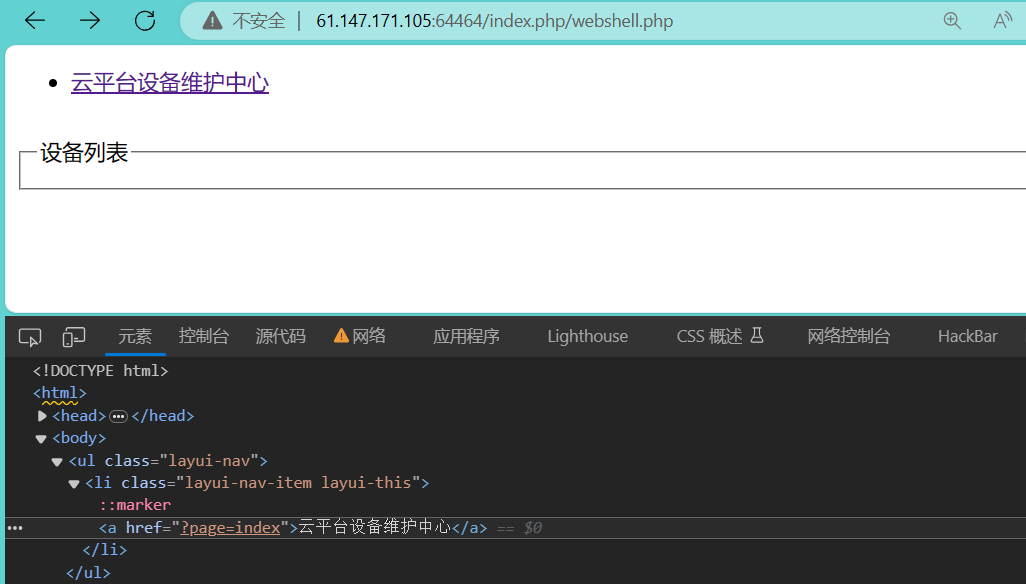Screen dimensions: 1026x584
Task: Go back to the previous page
Action: pos(34,19)
